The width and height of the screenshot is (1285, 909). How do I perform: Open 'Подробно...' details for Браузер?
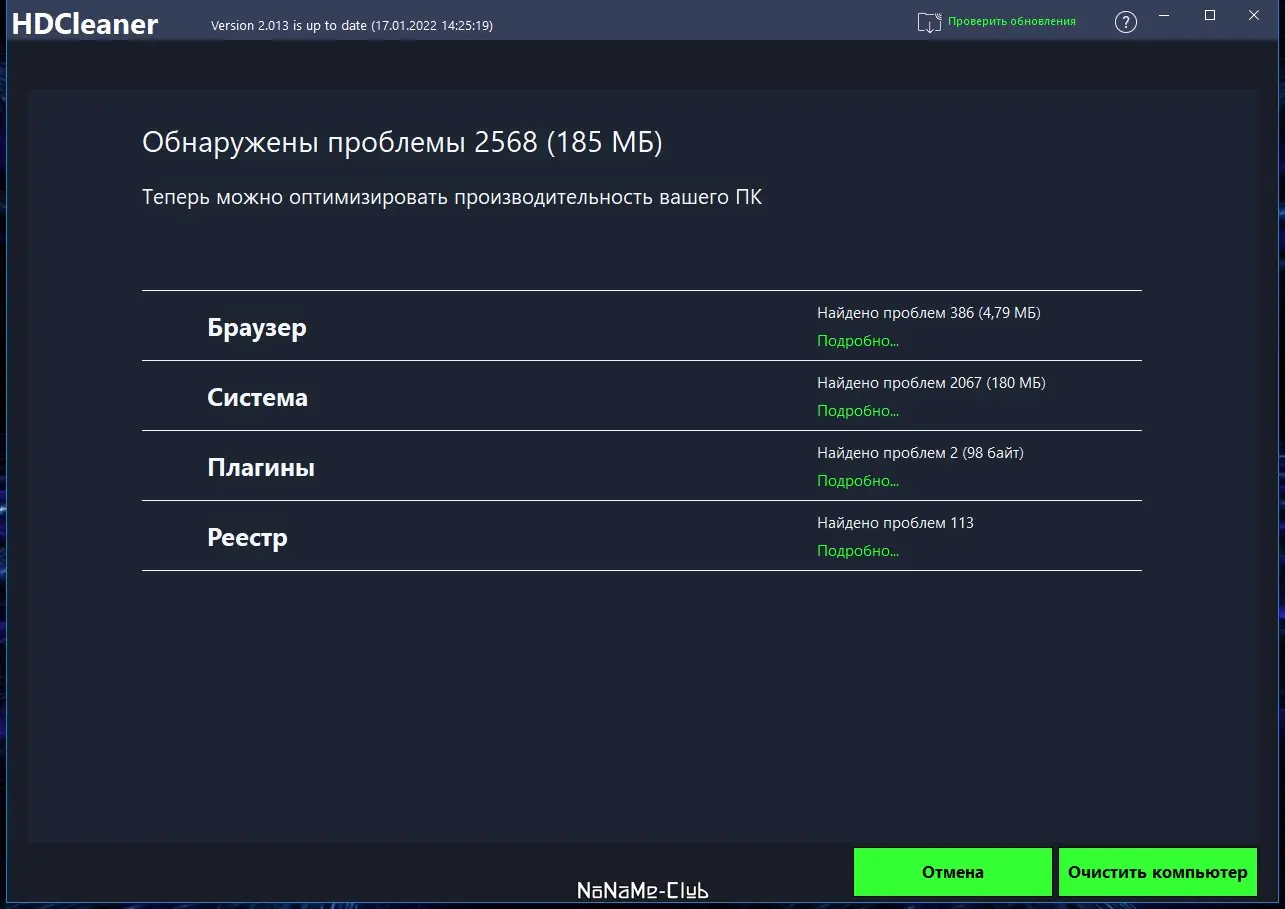tap(858, 341)
